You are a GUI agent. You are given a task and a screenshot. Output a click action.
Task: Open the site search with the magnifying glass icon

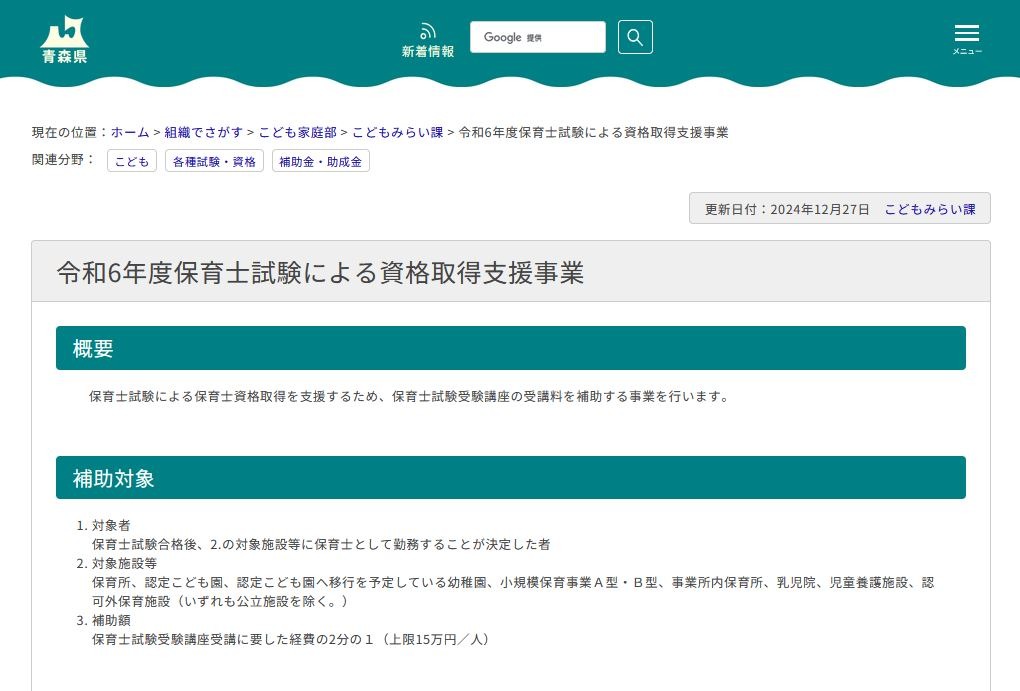[634, 37]
